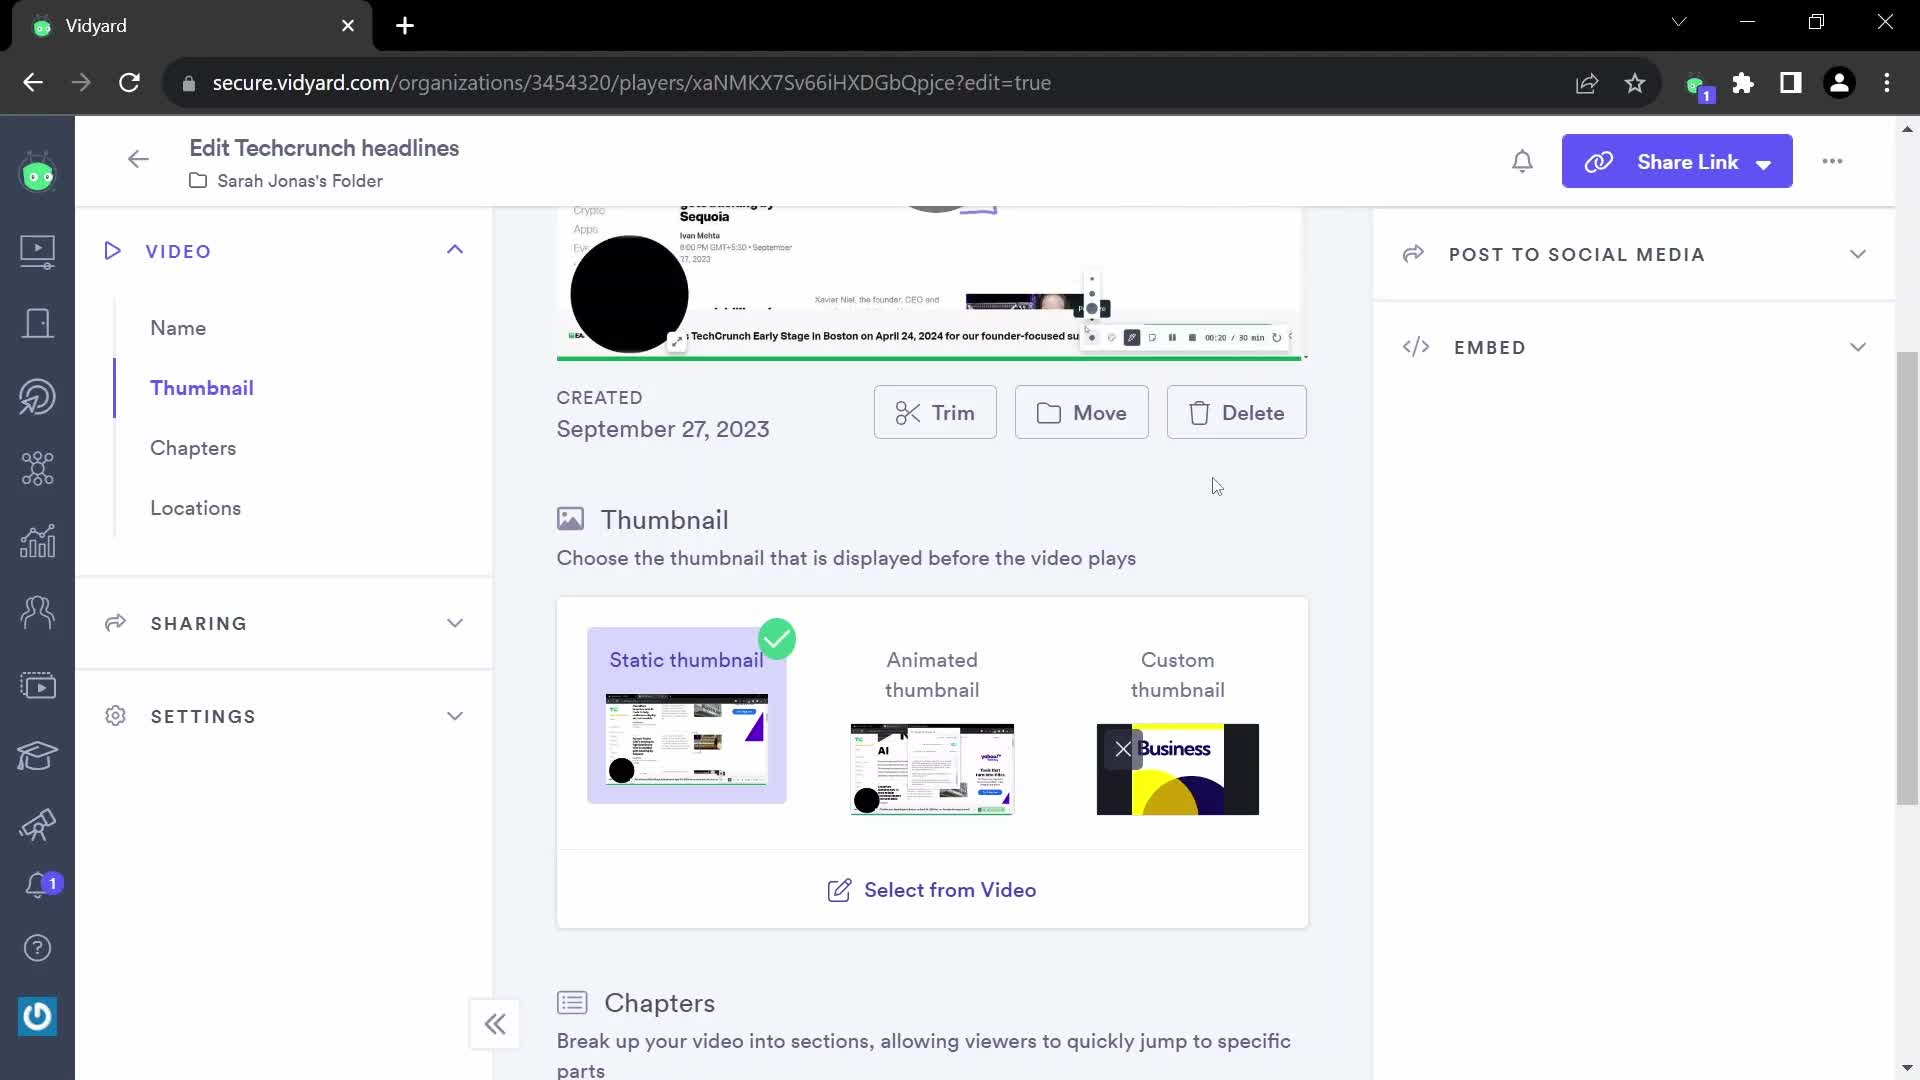Viewport: 1920px width, 1080px height.
Task: Click the Delete button
Action: pyautogui.click(x=1236, y=413)
